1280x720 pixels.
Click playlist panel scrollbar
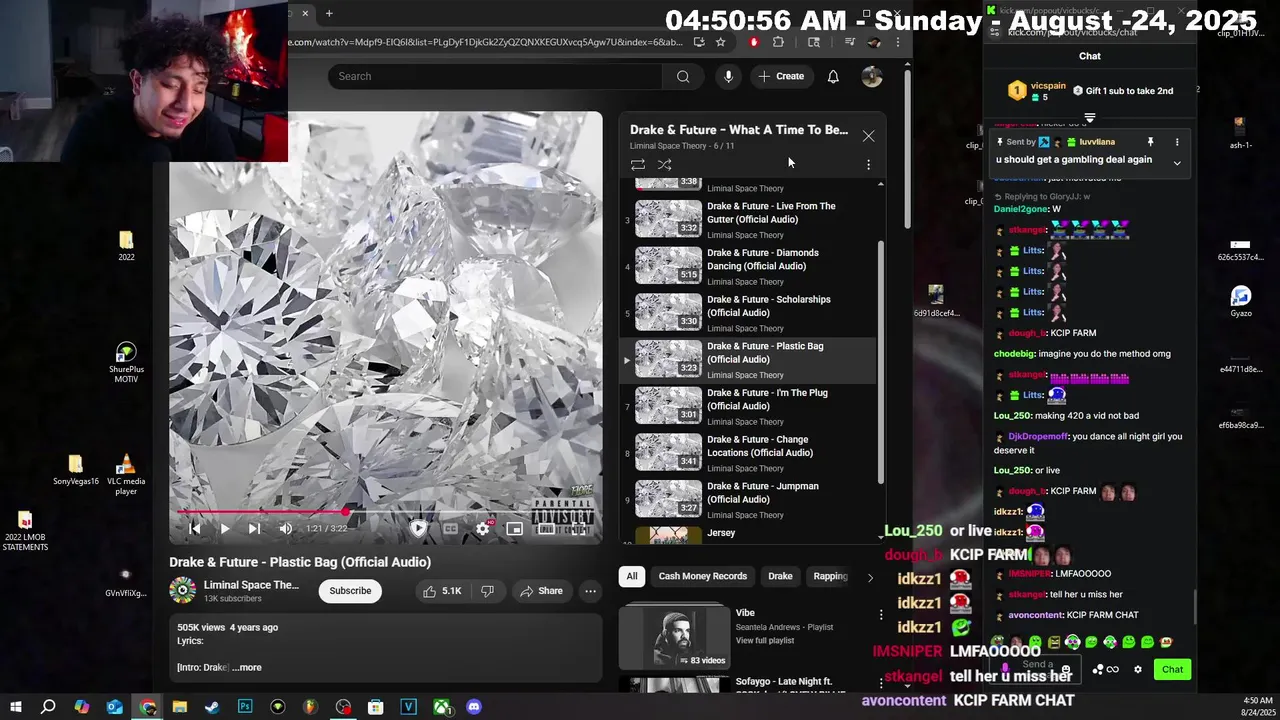tap(880, 362)
